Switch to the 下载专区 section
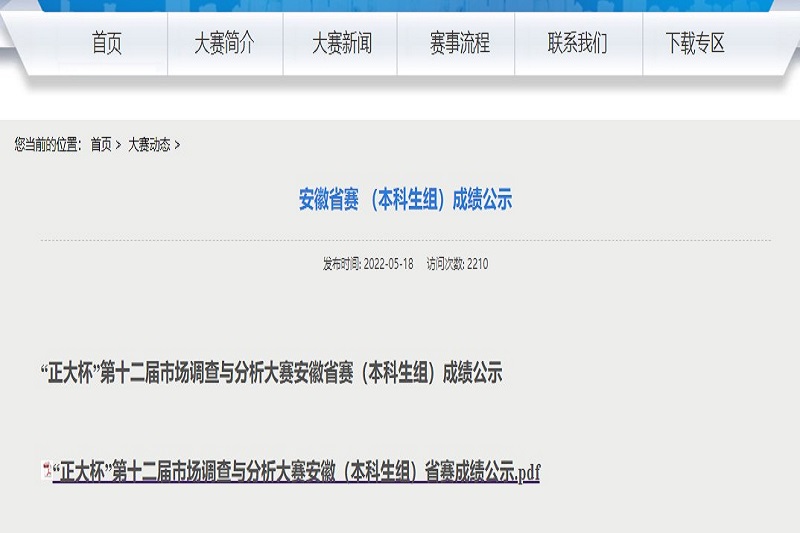800x533 pixels. [695, 43]
